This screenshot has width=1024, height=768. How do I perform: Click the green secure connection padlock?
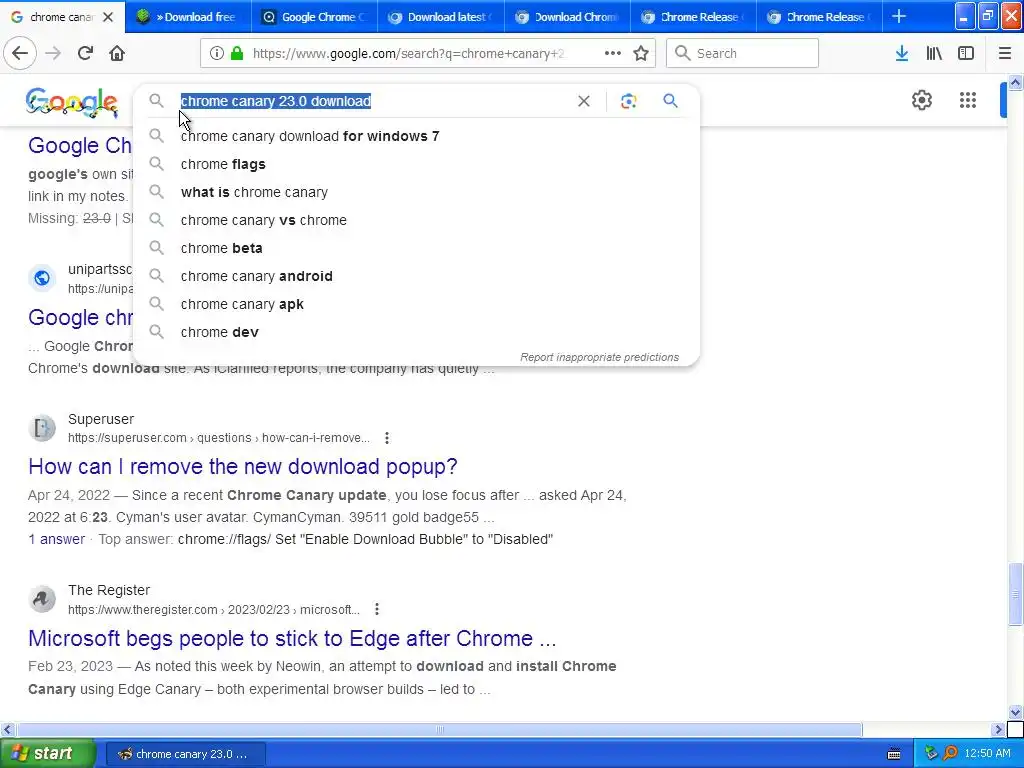[x=237, y=53]
